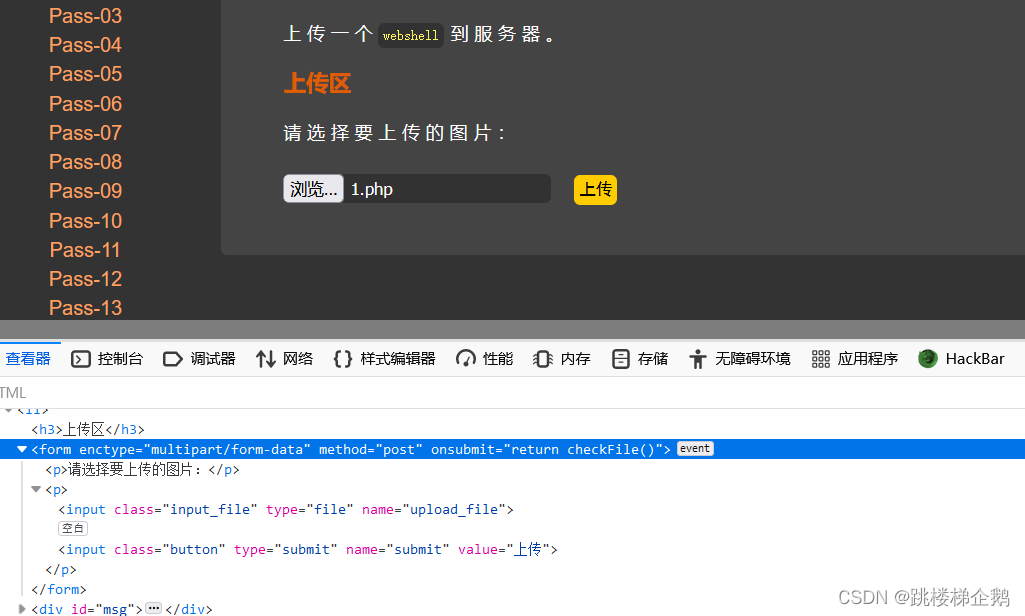Open the Application panel icon

821,359
